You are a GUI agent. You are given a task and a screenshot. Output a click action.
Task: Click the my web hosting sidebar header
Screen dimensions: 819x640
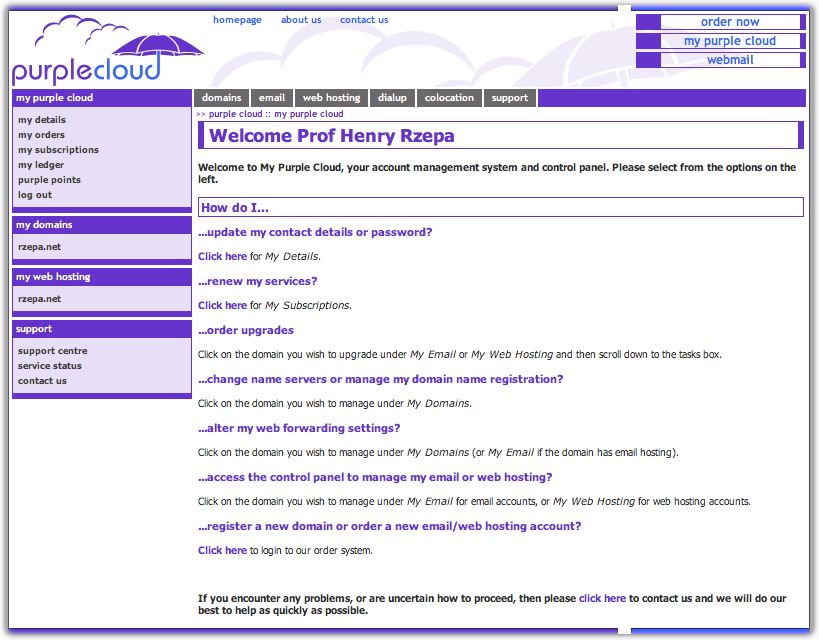102,277
